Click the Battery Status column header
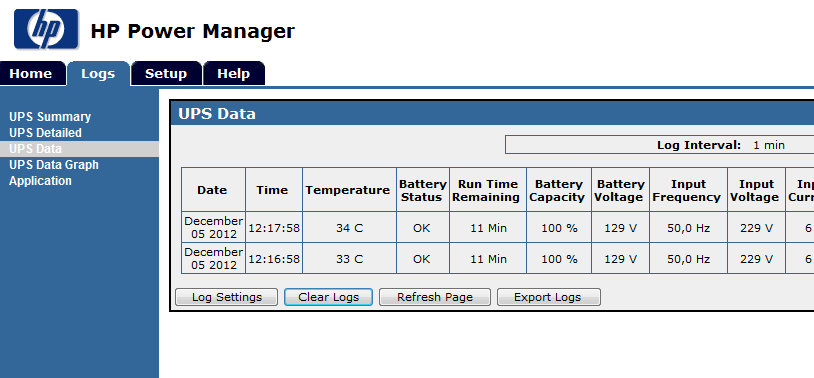Viewport: 814px width, 378px height. point(423,190)
